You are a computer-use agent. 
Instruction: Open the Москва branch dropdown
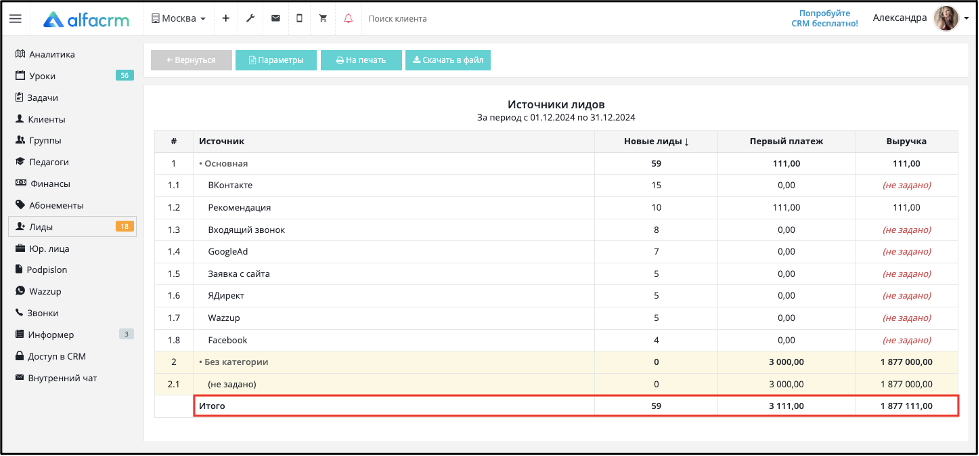click(178, 19)
